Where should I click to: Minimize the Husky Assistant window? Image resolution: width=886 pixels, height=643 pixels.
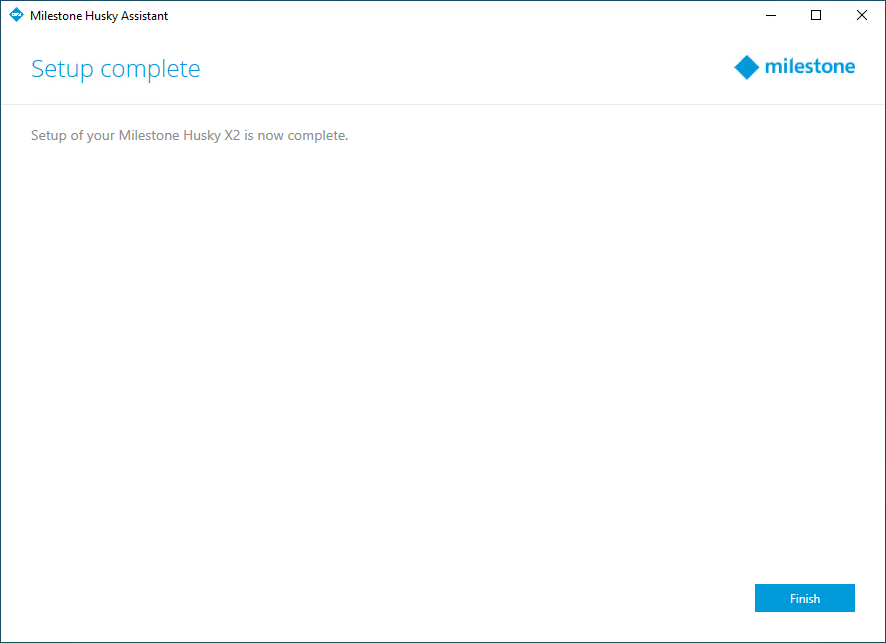click(771, 15)
